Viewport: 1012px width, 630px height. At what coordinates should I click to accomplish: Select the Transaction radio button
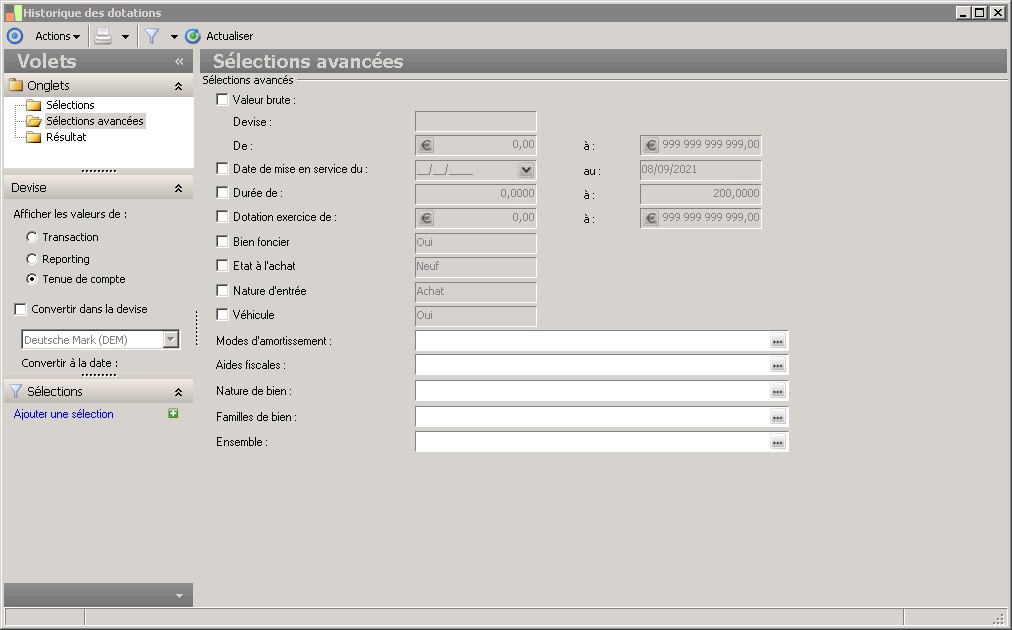tap(32, 237)
